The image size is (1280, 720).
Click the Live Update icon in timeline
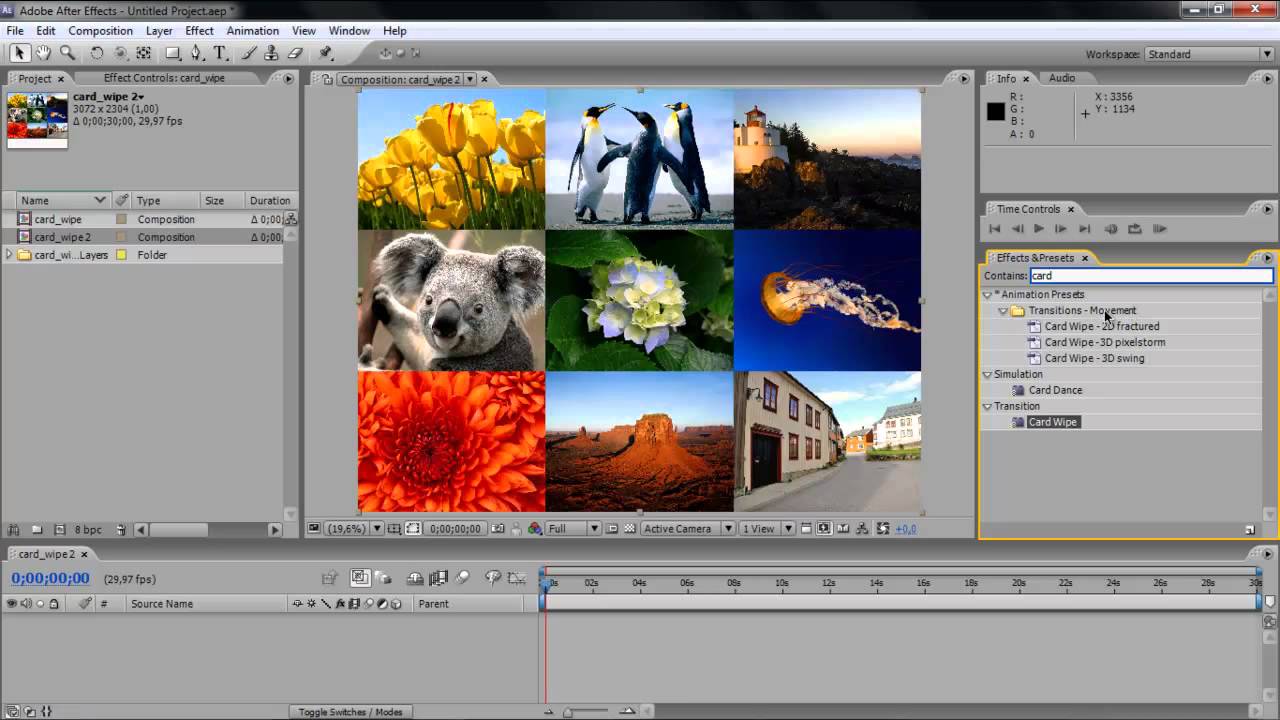click(x=360, y=578)
